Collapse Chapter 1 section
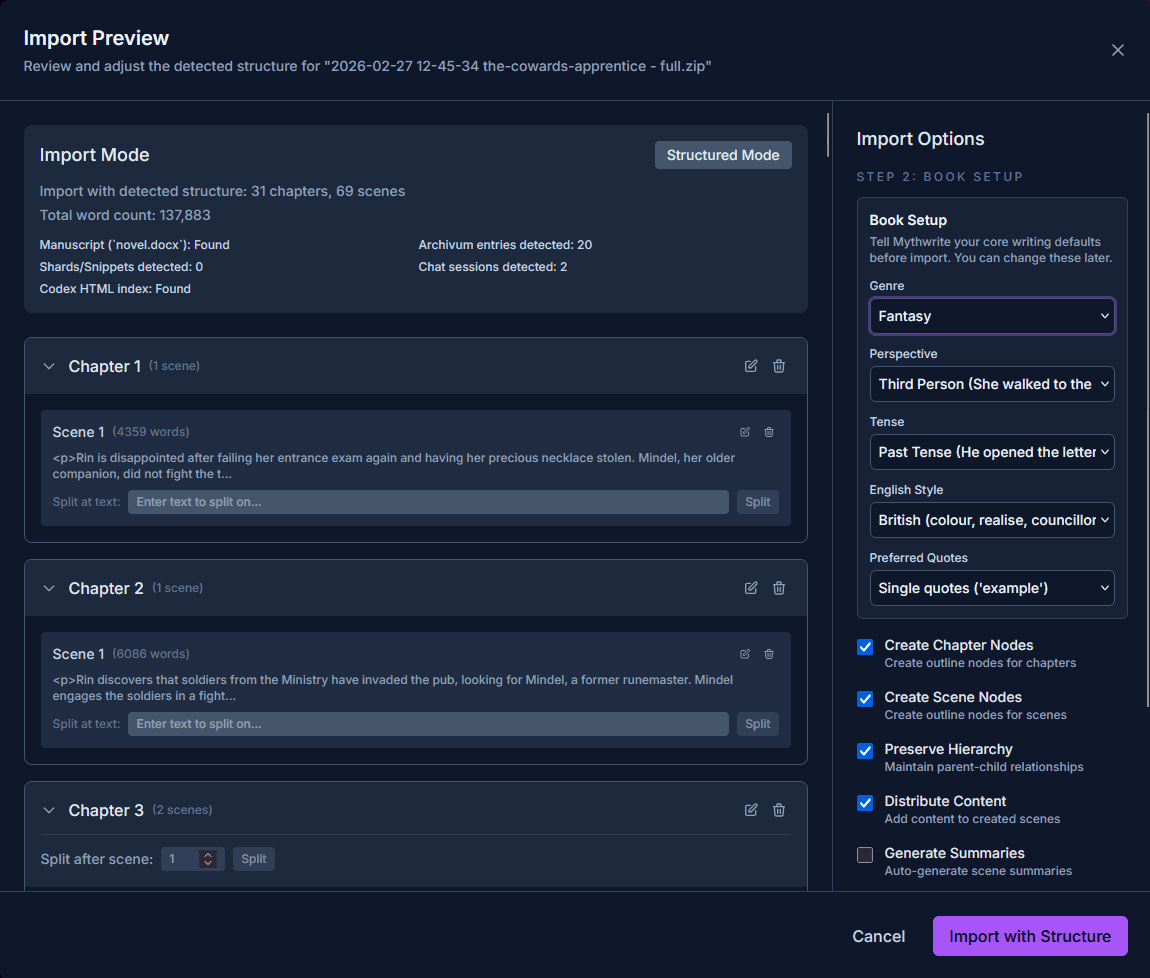Viewport: 1150px width, 978px height. (x=49, y=366)
